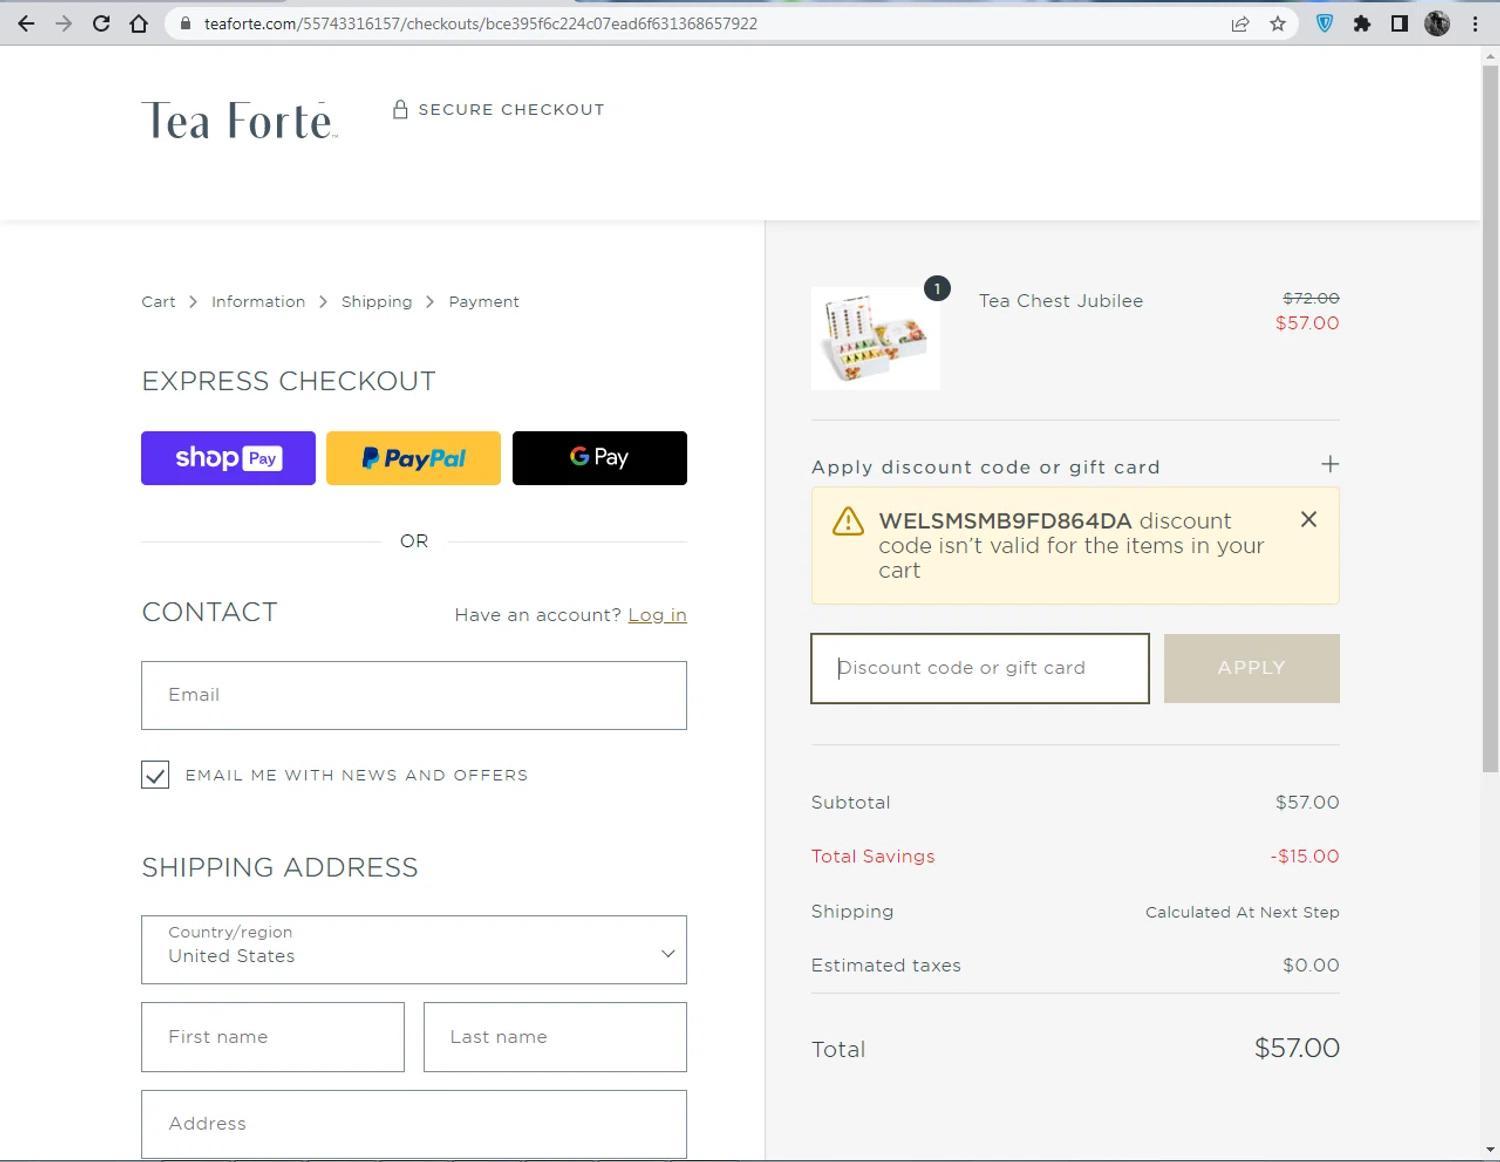Viewport: 1500px width, 1162px height.
Task: Expand discount section with plus icon
Action: (1330, 464)
